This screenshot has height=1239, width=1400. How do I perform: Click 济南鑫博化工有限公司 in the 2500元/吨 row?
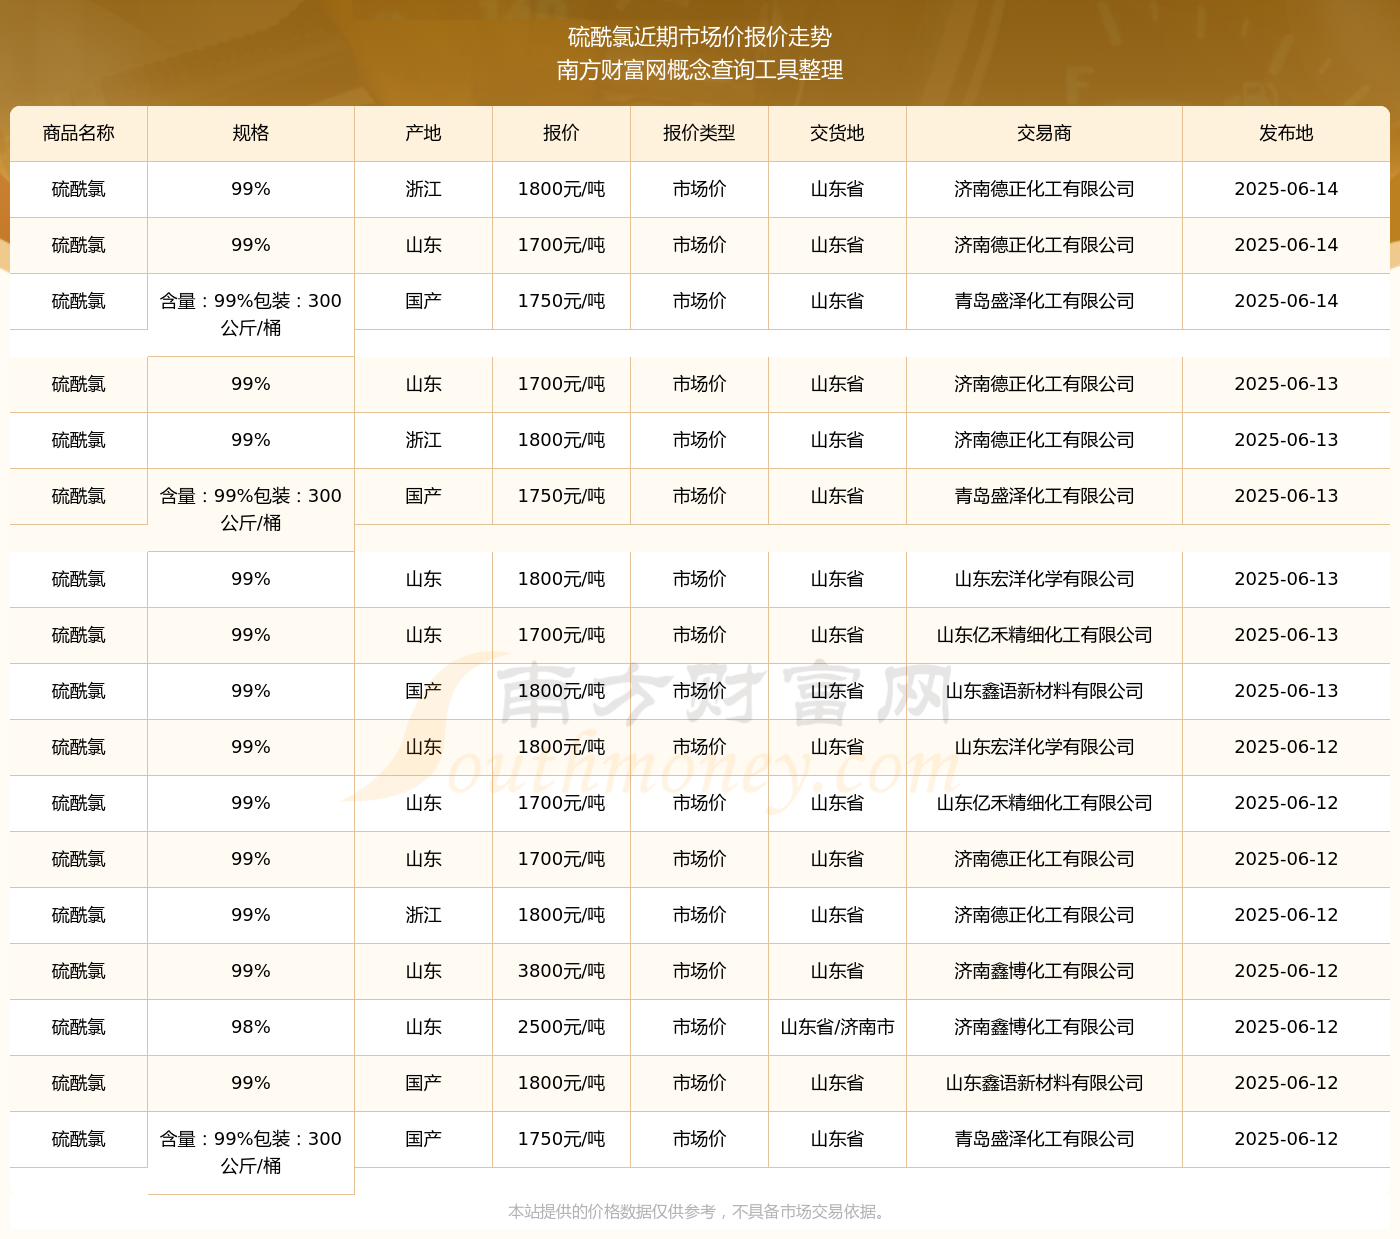[1045, 1027]
